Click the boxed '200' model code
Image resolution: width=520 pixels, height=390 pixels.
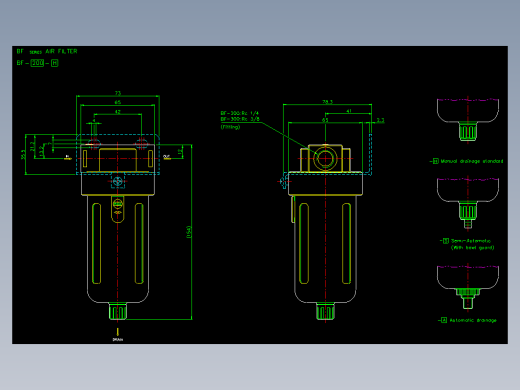(37, 63)
